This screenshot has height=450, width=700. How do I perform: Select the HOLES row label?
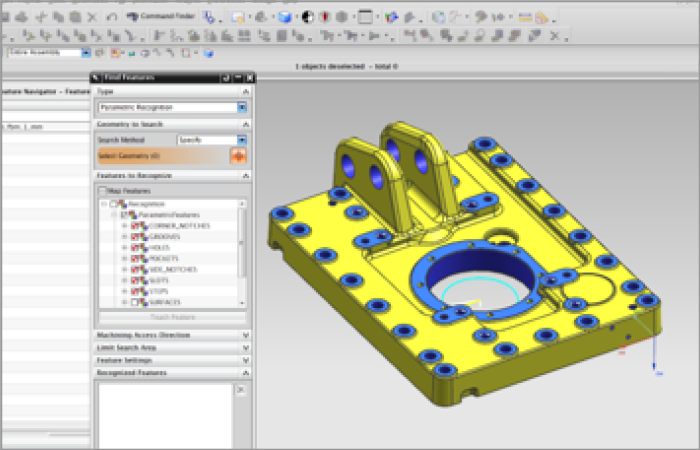point(159,248)
